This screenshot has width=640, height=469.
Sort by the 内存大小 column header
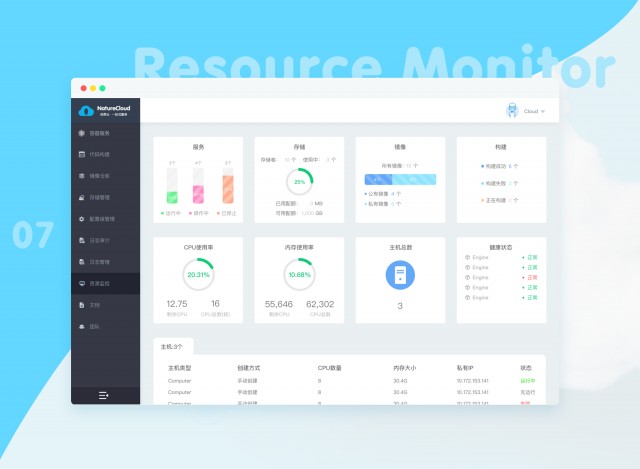(x=404, y=368)
